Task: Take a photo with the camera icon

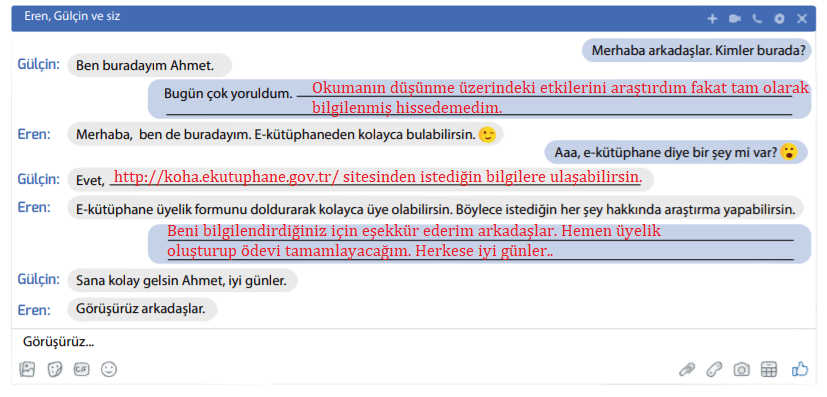Action: click(x=742, y=370)
